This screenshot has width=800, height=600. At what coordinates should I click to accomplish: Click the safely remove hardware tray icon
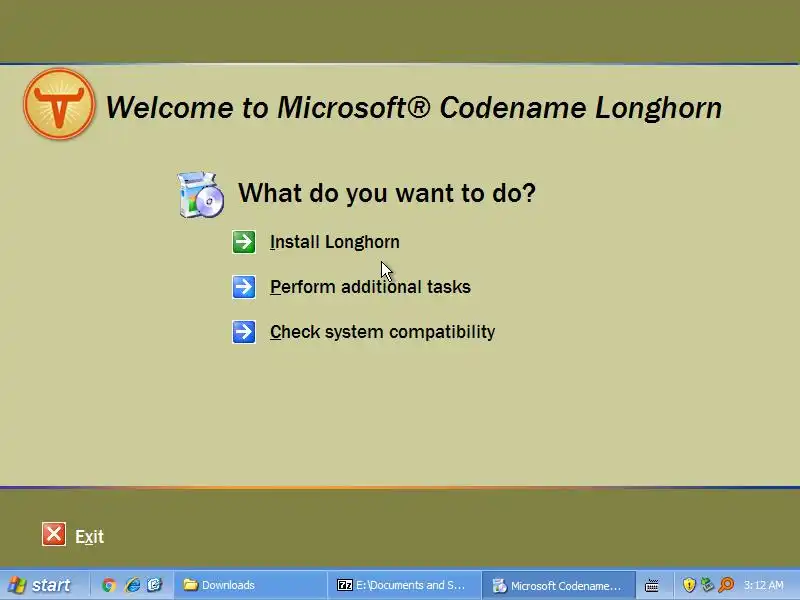click(707, 585)
